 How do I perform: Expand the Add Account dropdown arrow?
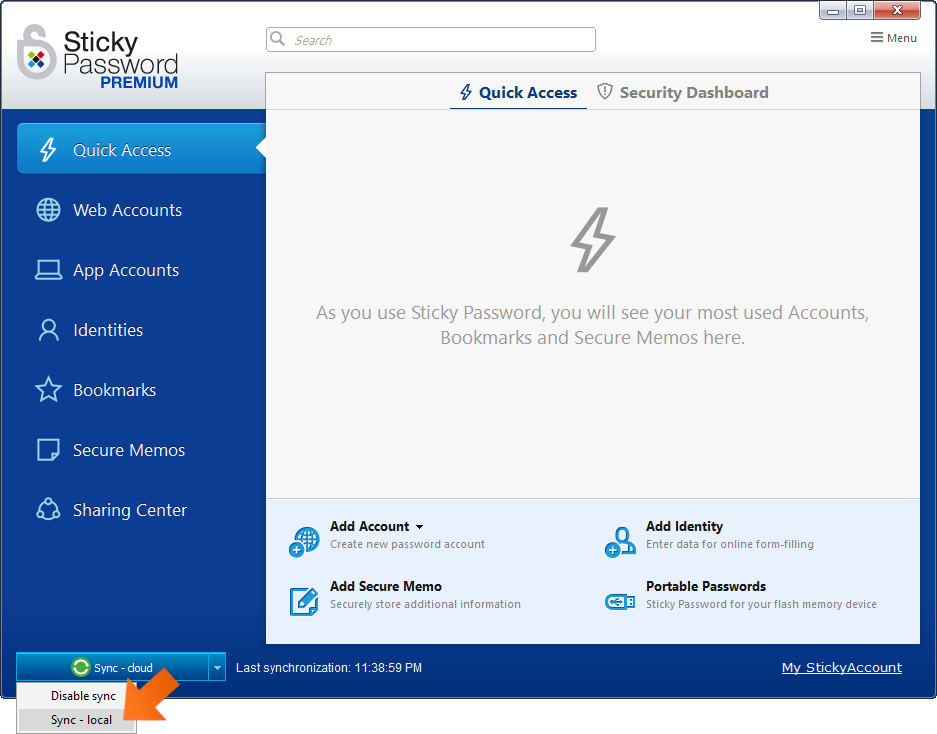[x=419, y=527]
